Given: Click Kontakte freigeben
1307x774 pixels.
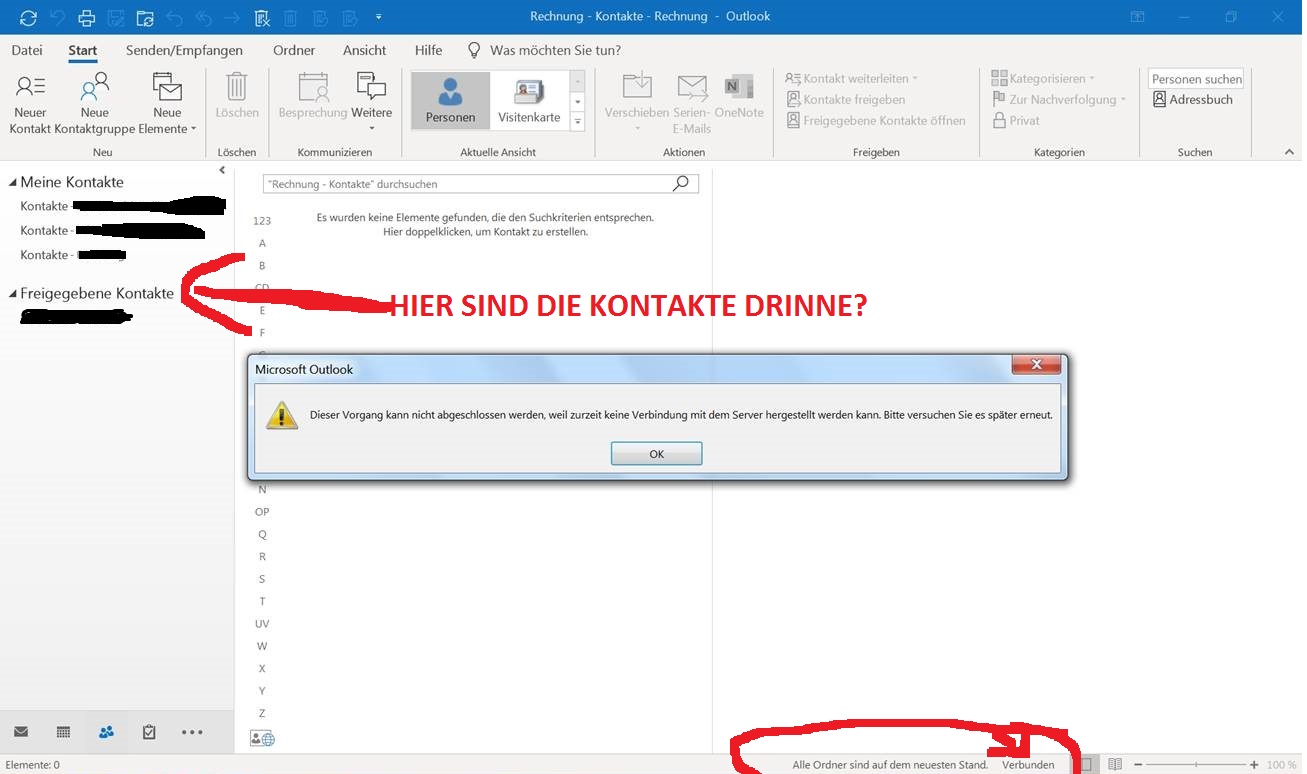Looking at the screenshot, I should [845, 99].
